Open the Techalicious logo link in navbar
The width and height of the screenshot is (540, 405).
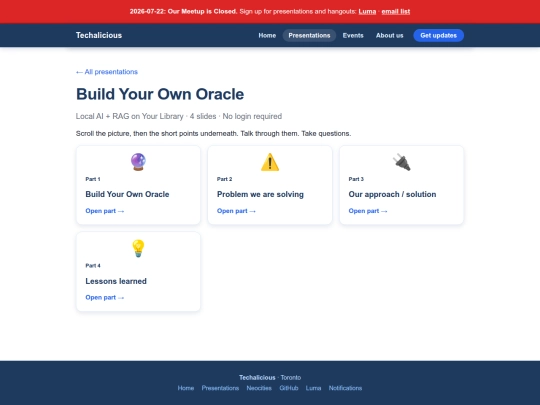[99, 35]
